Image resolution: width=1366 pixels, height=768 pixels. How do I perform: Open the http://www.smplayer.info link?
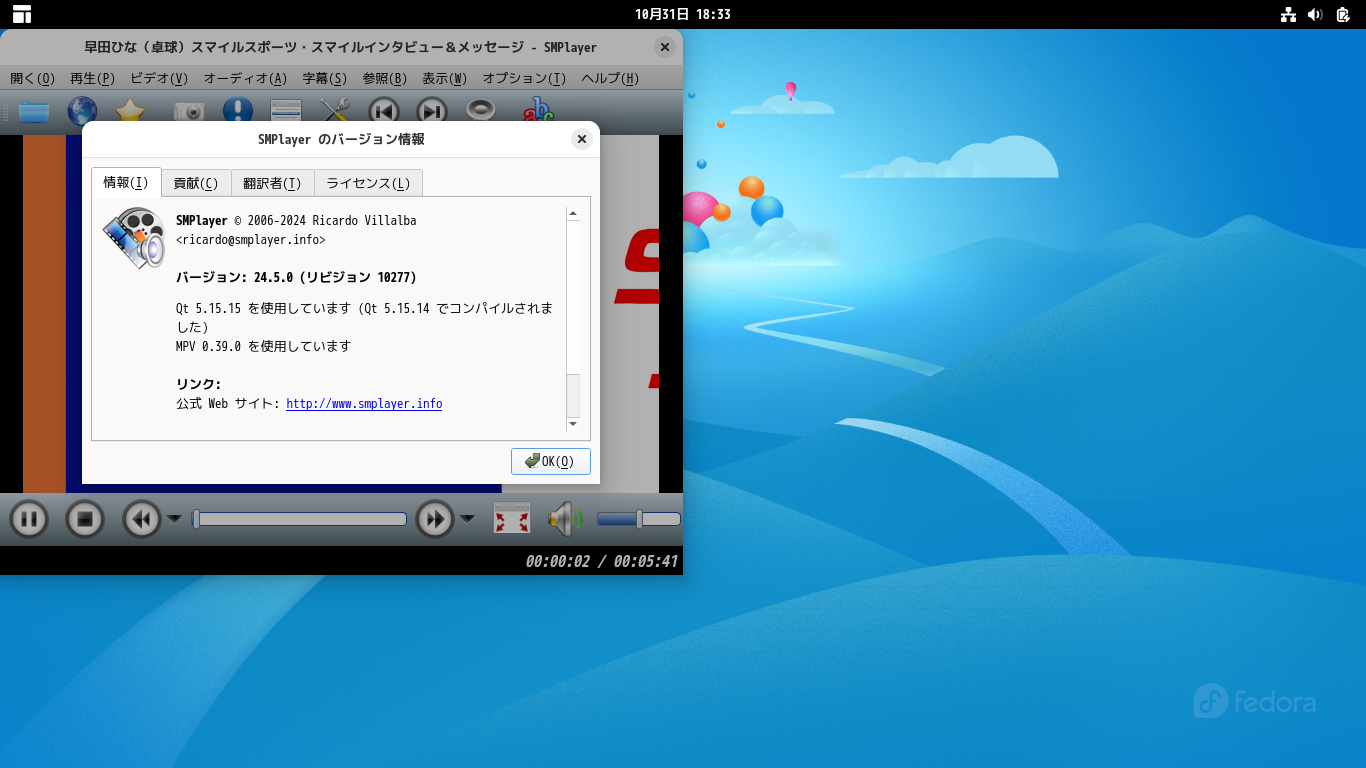(x=364, y=404)
